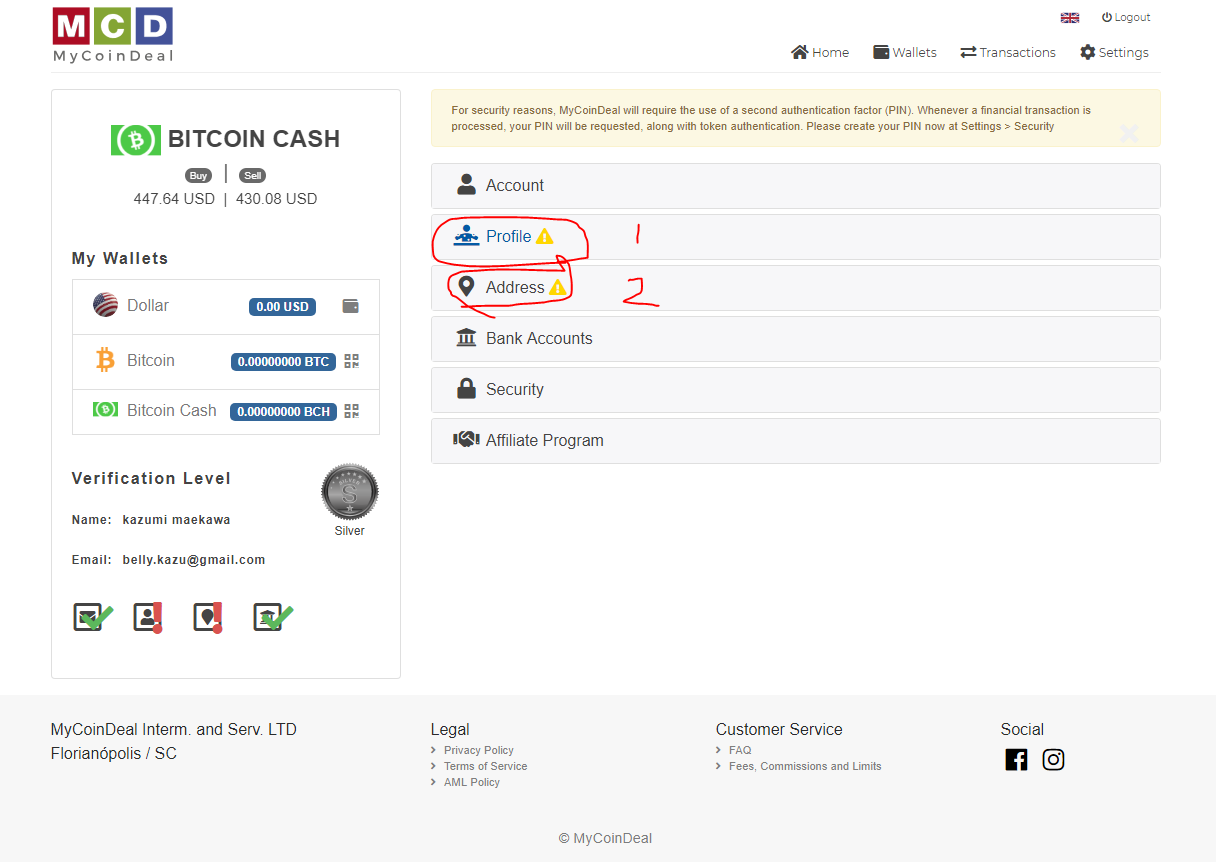1216x862 pixels.
Task: Click the Silver verification medal
Action: (x=350, y=492)
